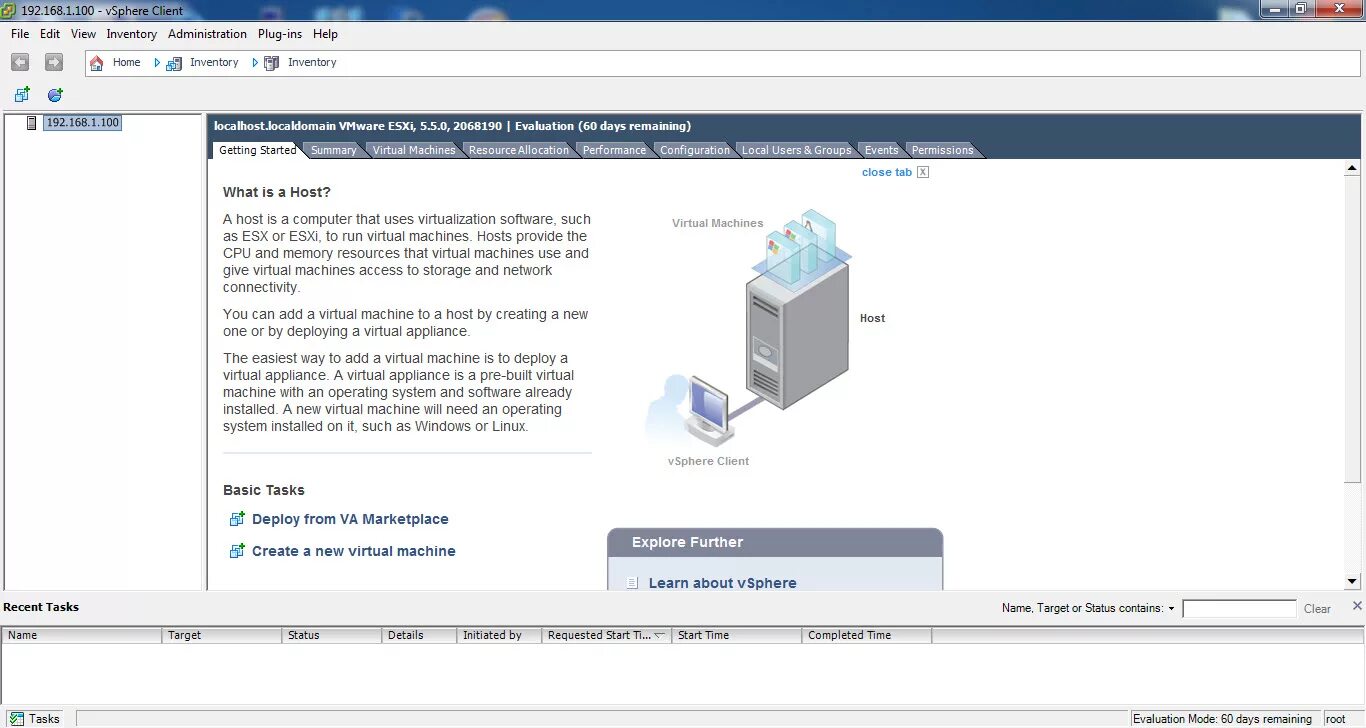The image size is (1366, 728).
Task: Expand dropdown arrow after Home in breadcrumb
Action: coord(157,62)
